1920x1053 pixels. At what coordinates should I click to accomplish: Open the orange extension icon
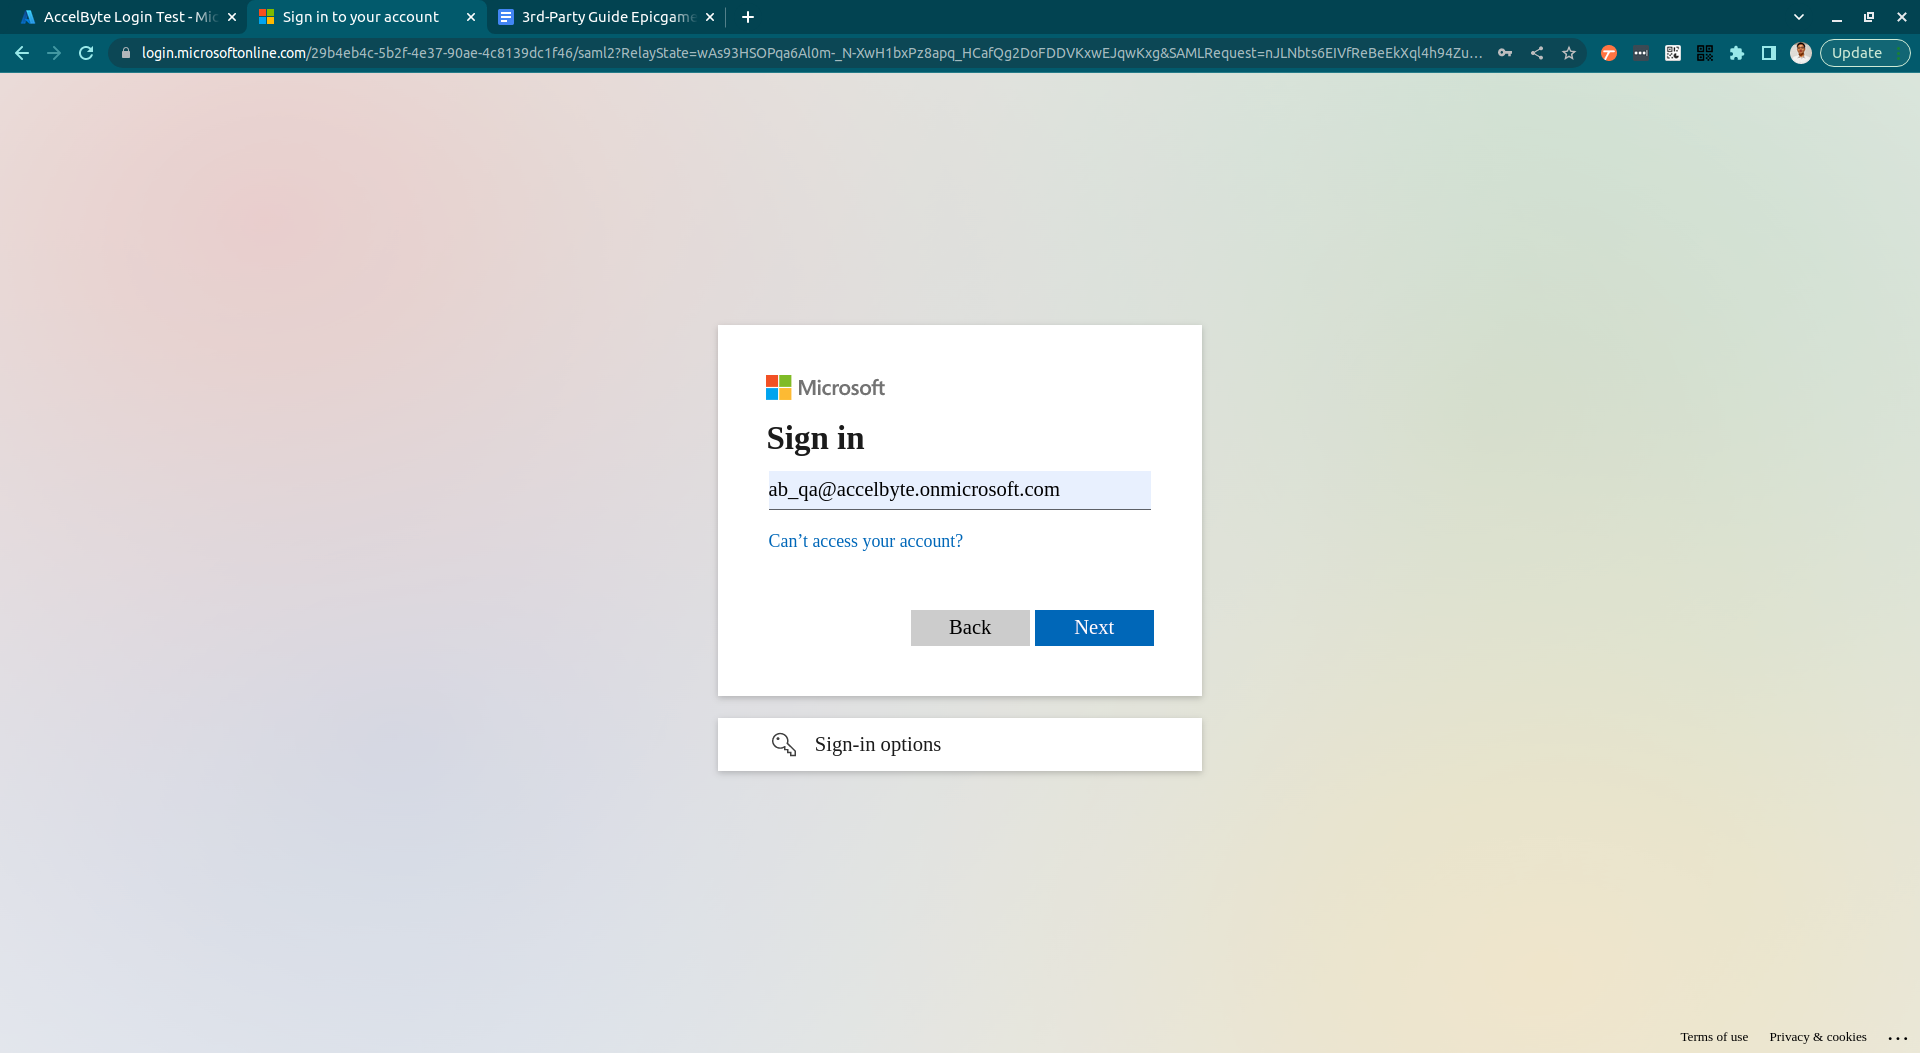click(x=1609, y=53)
